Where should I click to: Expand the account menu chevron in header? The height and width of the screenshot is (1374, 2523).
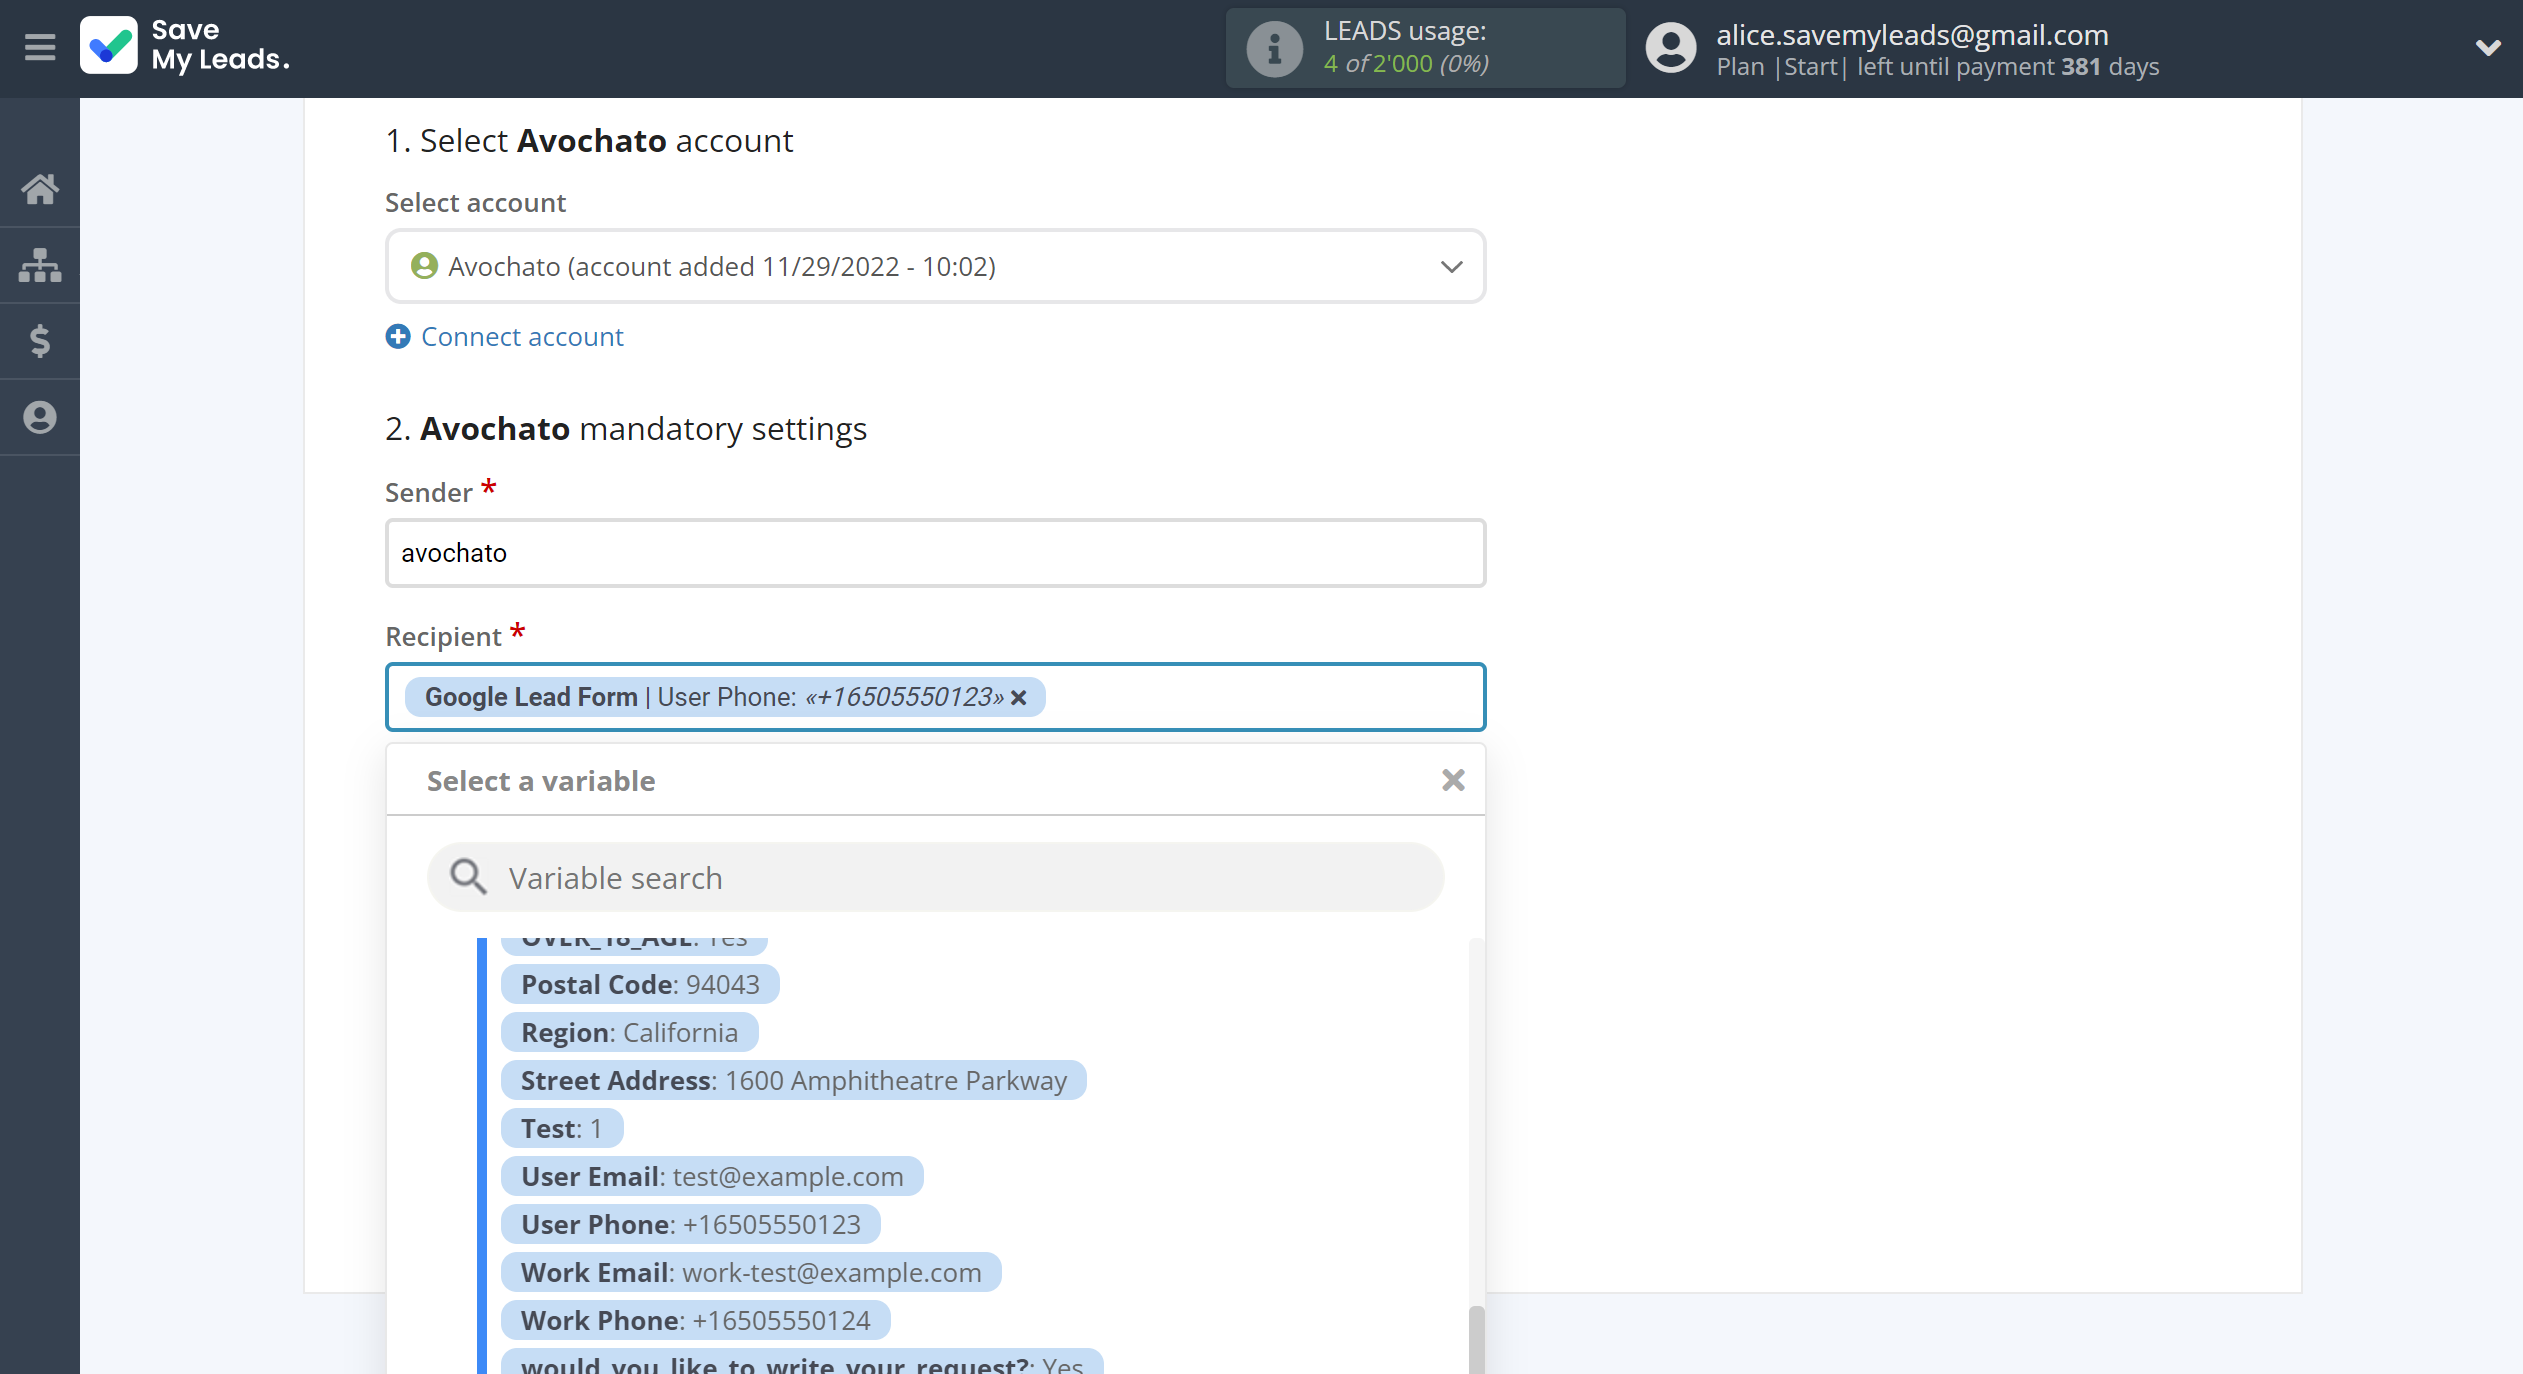tap(2488, 47)
